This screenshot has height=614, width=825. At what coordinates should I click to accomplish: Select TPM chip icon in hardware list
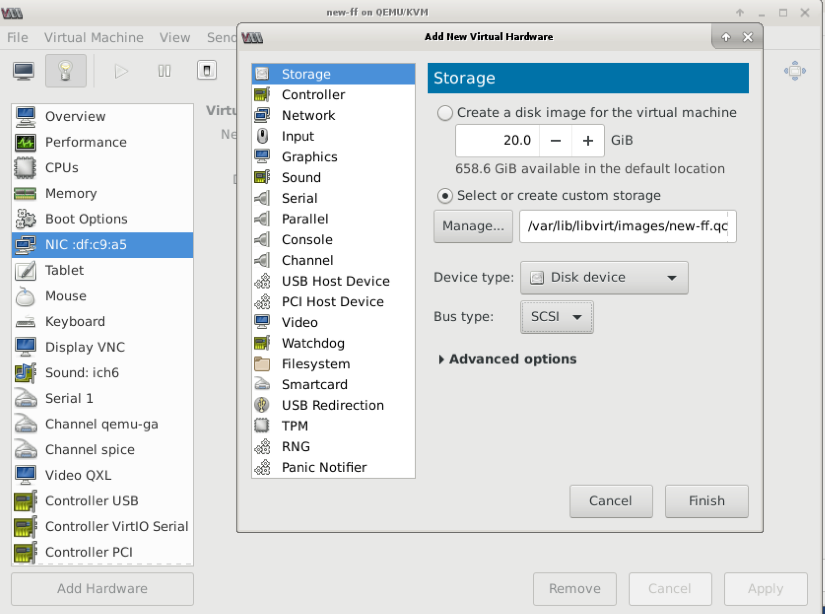[262, 426]
